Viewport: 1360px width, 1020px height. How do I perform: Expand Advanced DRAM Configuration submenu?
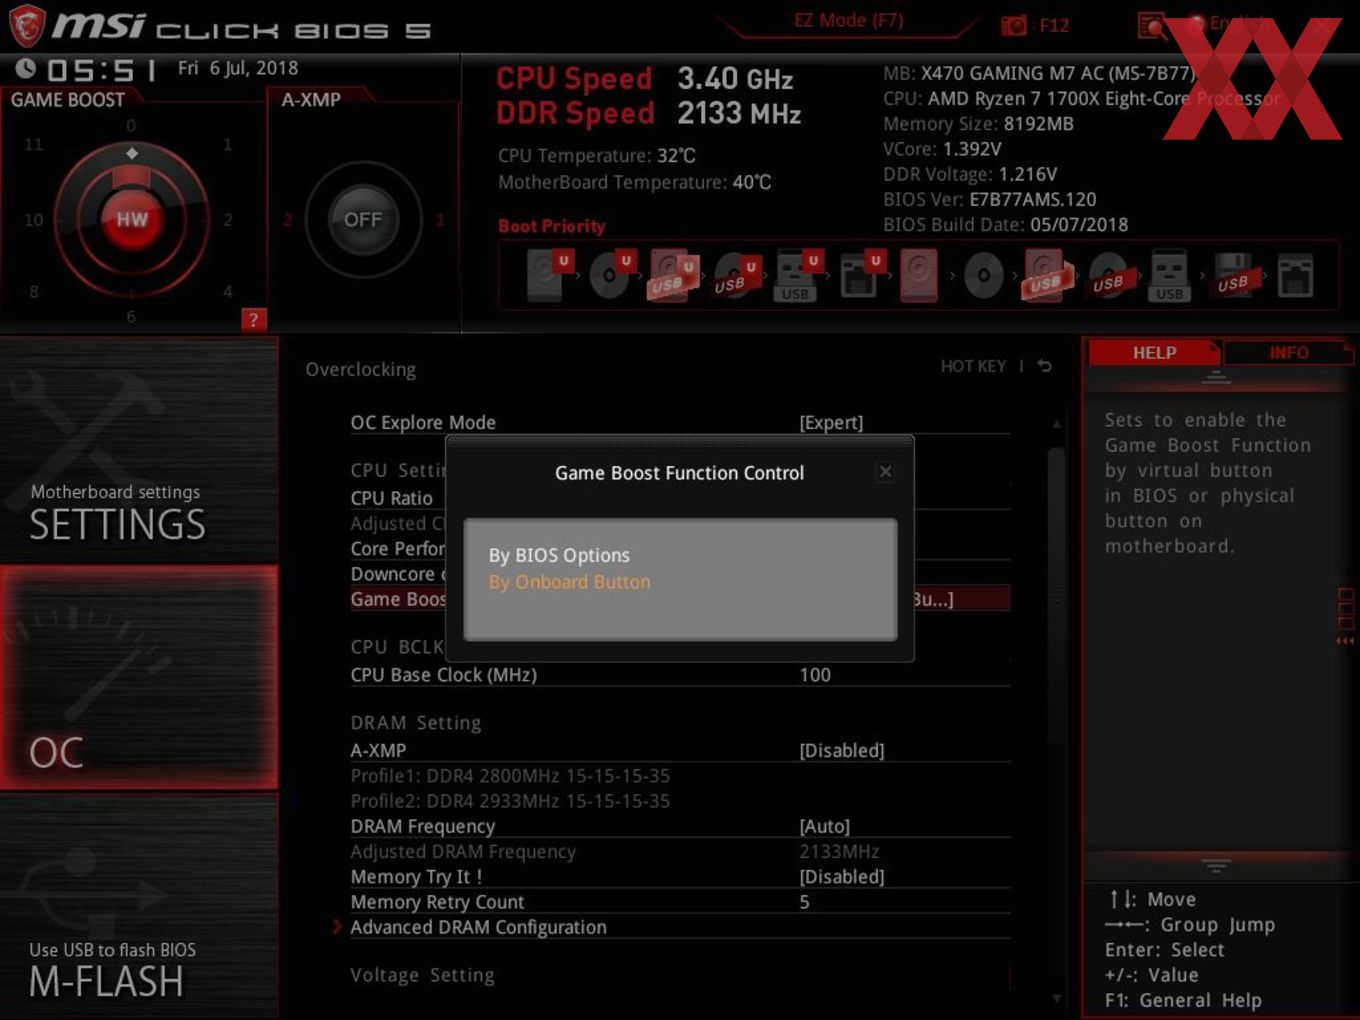point(478,927)
